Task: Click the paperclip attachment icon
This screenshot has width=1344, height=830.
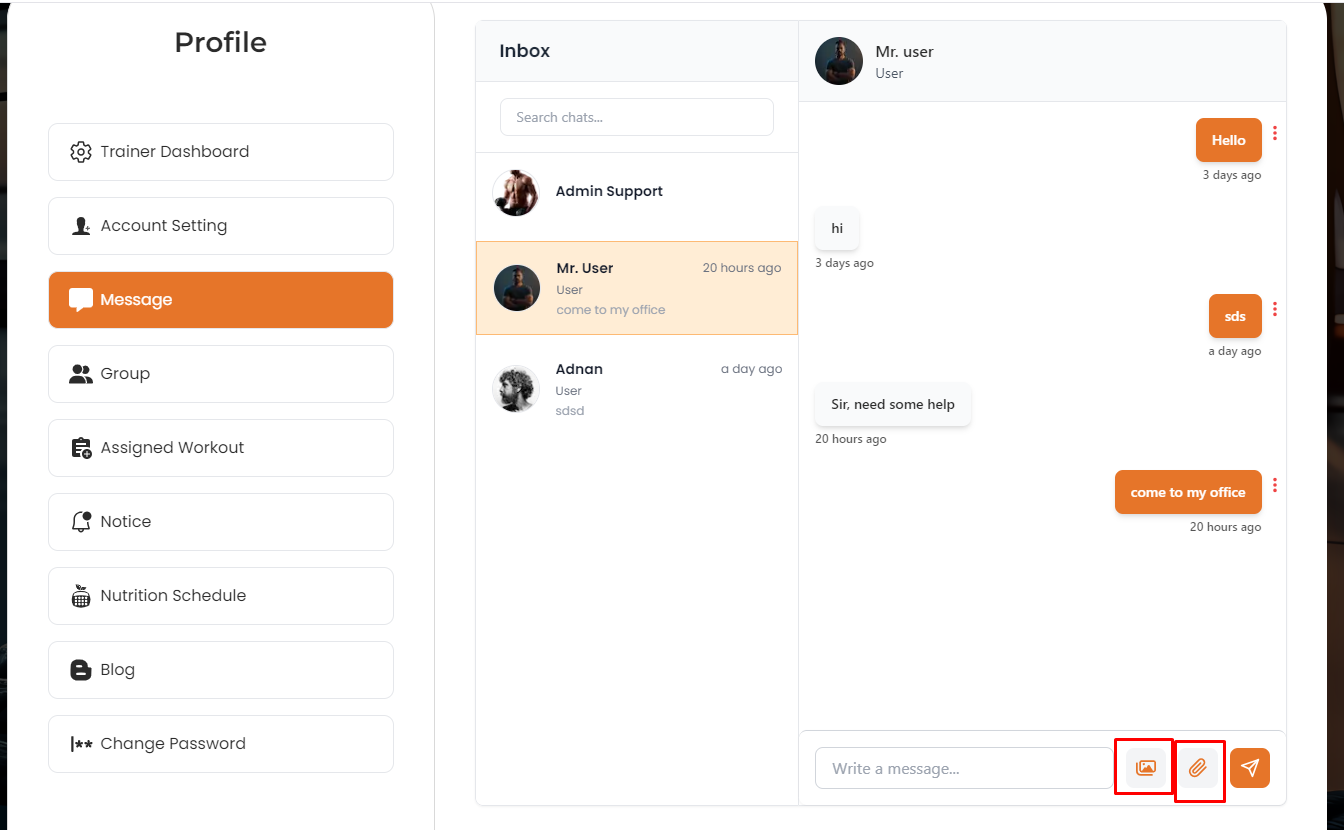Action: (x=1198, y=768)
